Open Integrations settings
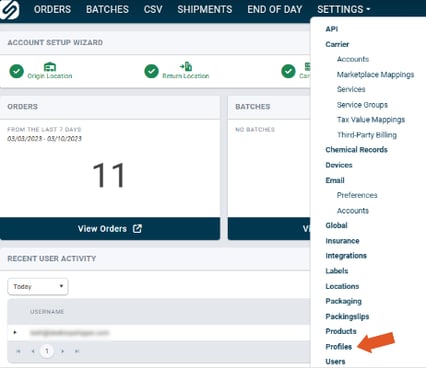The width and height of the screenshot is (426, 368). [x=346, y=256]
